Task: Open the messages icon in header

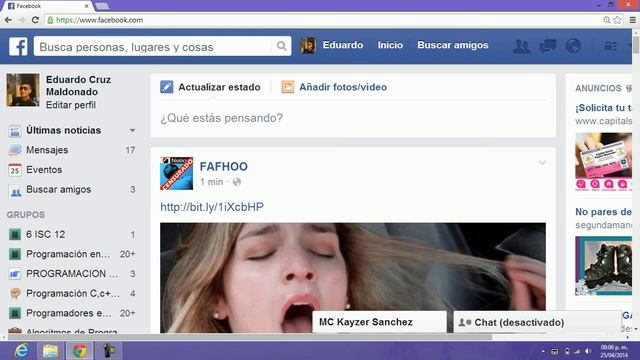Action: click(x=547, y=46)
